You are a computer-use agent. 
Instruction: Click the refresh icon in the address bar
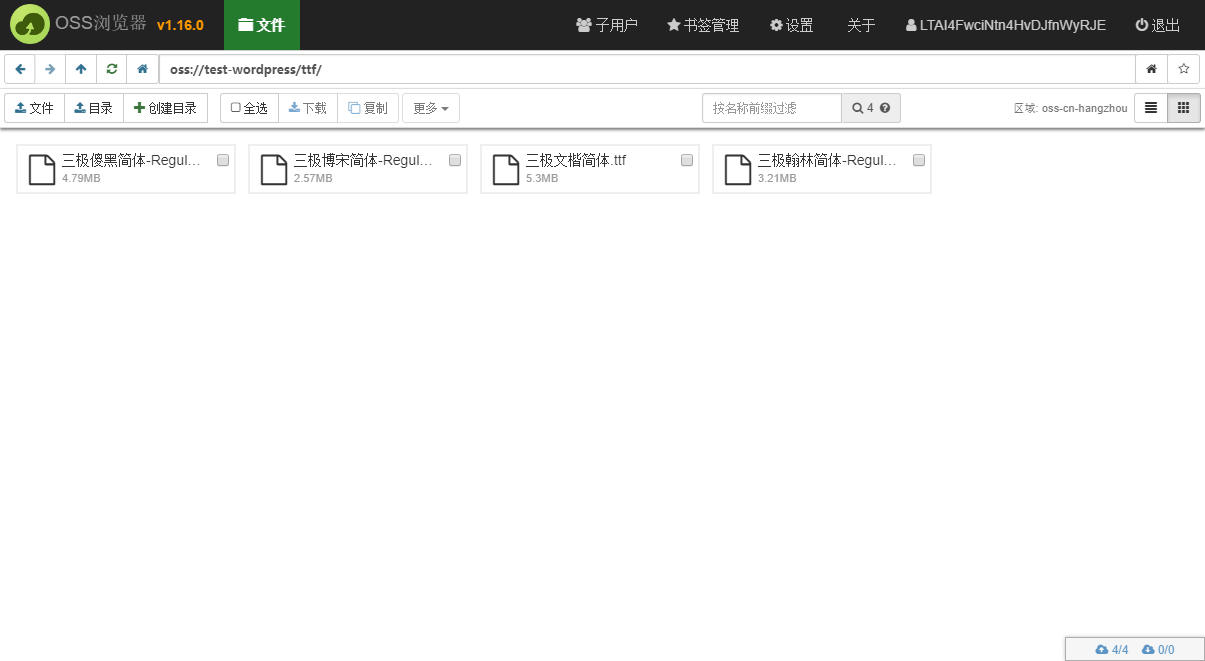(x=111, y=69)
